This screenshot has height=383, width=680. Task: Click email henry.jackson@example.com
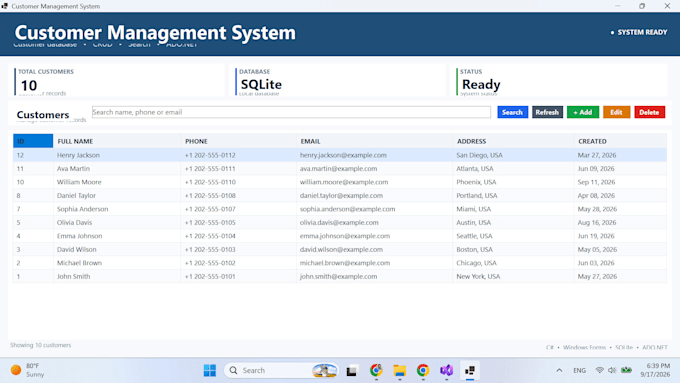[343, 155]
